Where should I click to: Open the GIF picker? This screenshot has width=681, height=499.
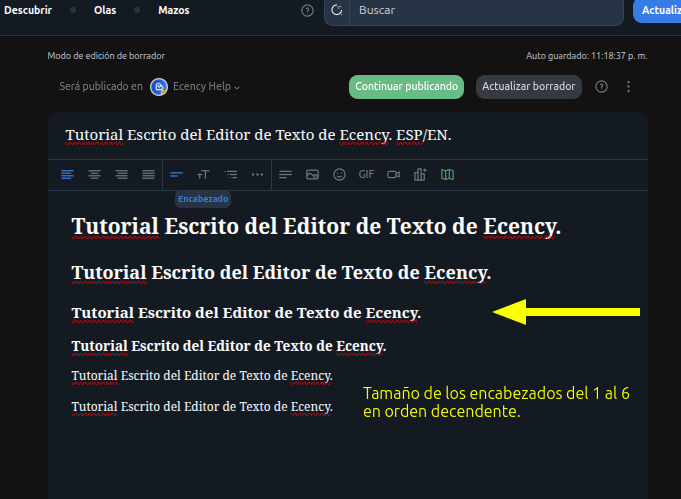pos(366,175)
